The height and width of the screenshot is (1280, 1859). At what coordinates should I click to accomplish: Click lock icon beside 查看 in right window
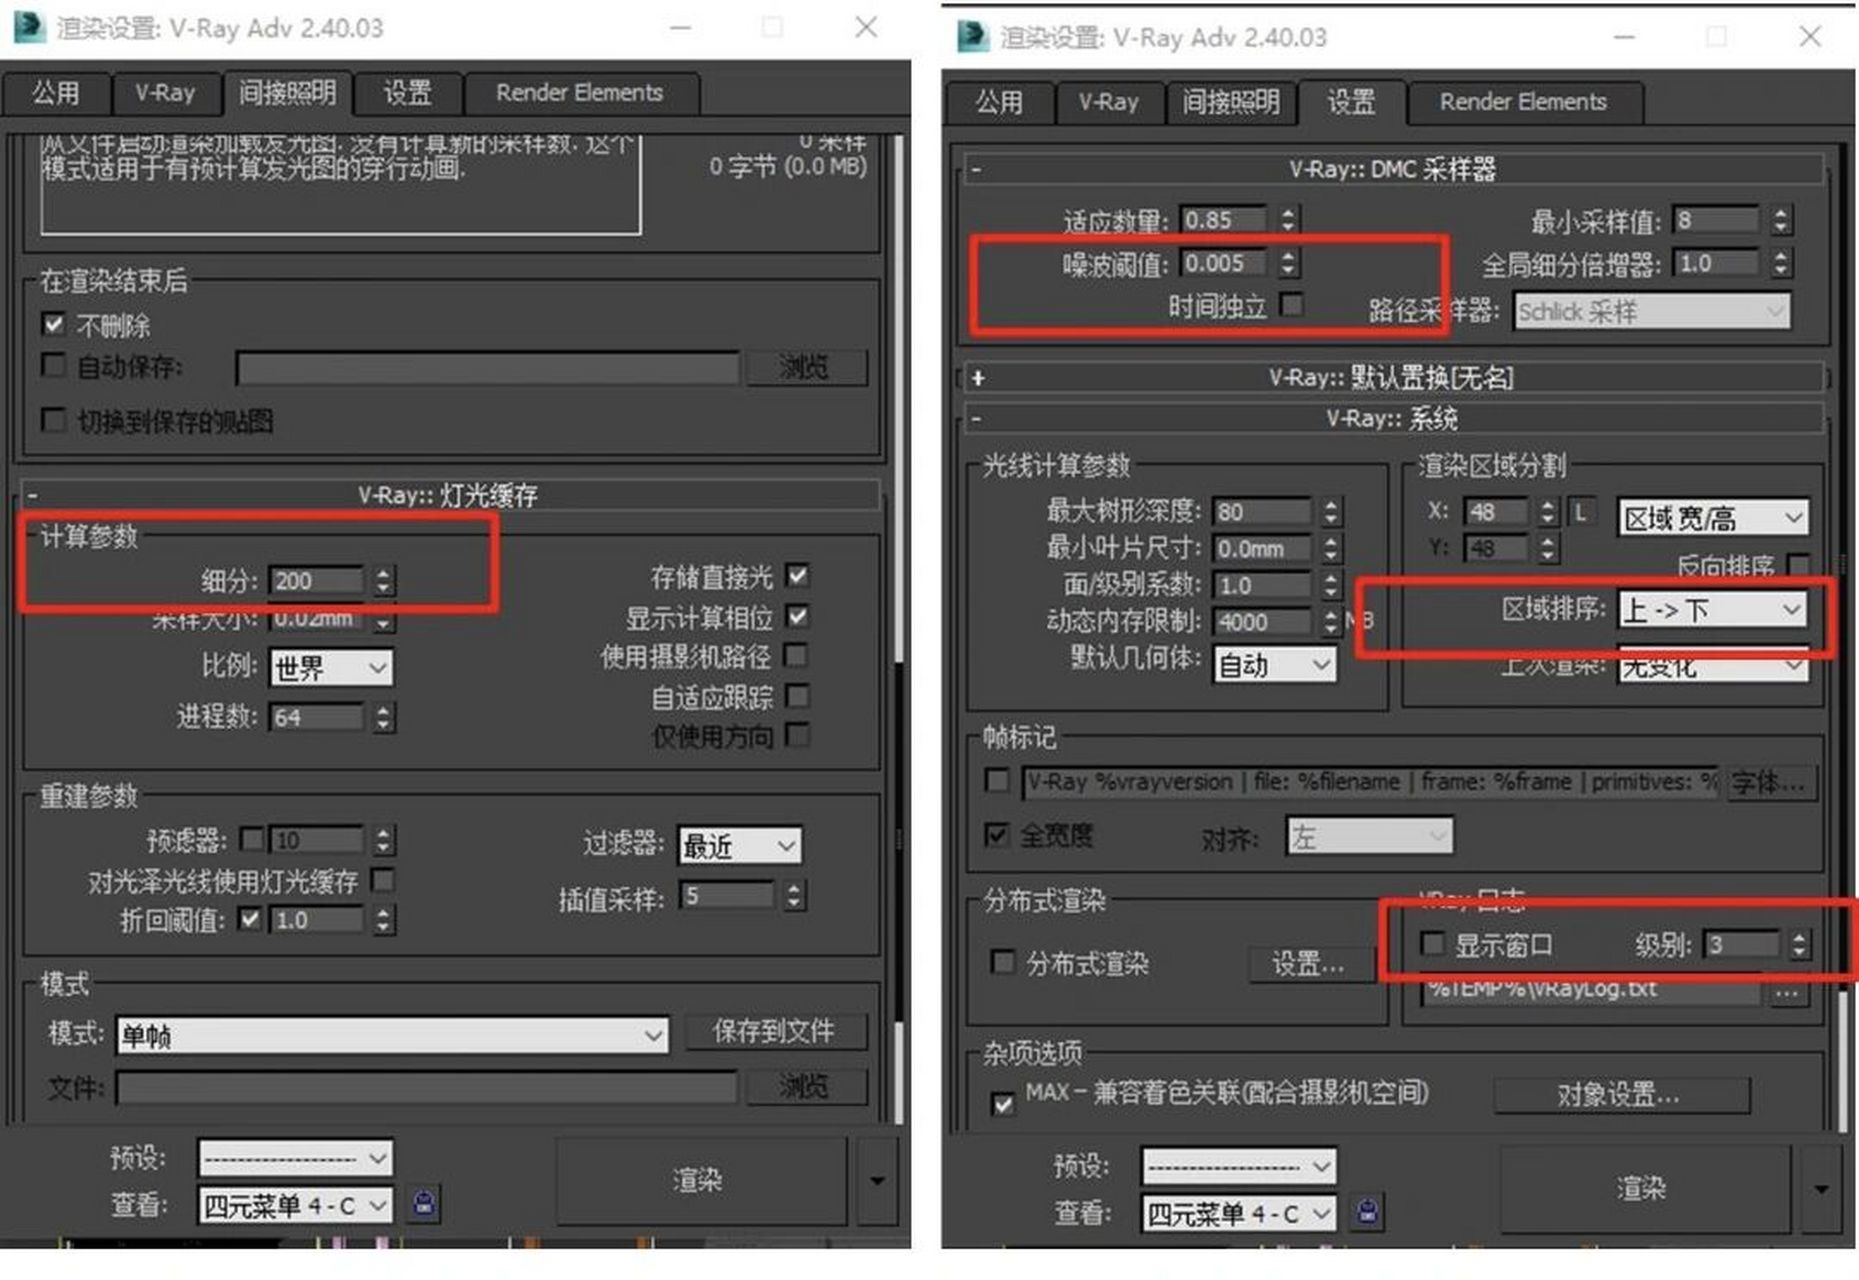click(1367, 1212)
